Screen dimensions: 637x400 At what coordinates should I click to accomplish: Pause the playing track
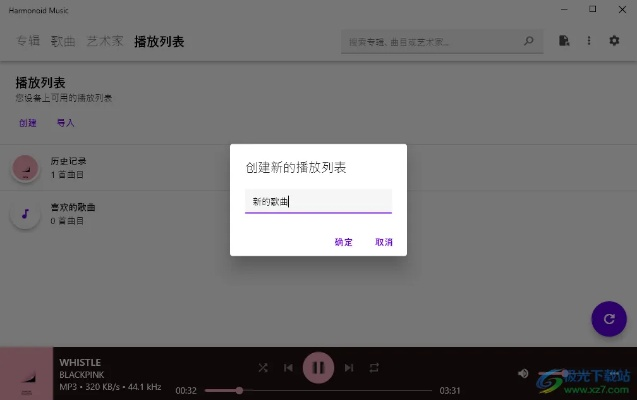(318, 368)
